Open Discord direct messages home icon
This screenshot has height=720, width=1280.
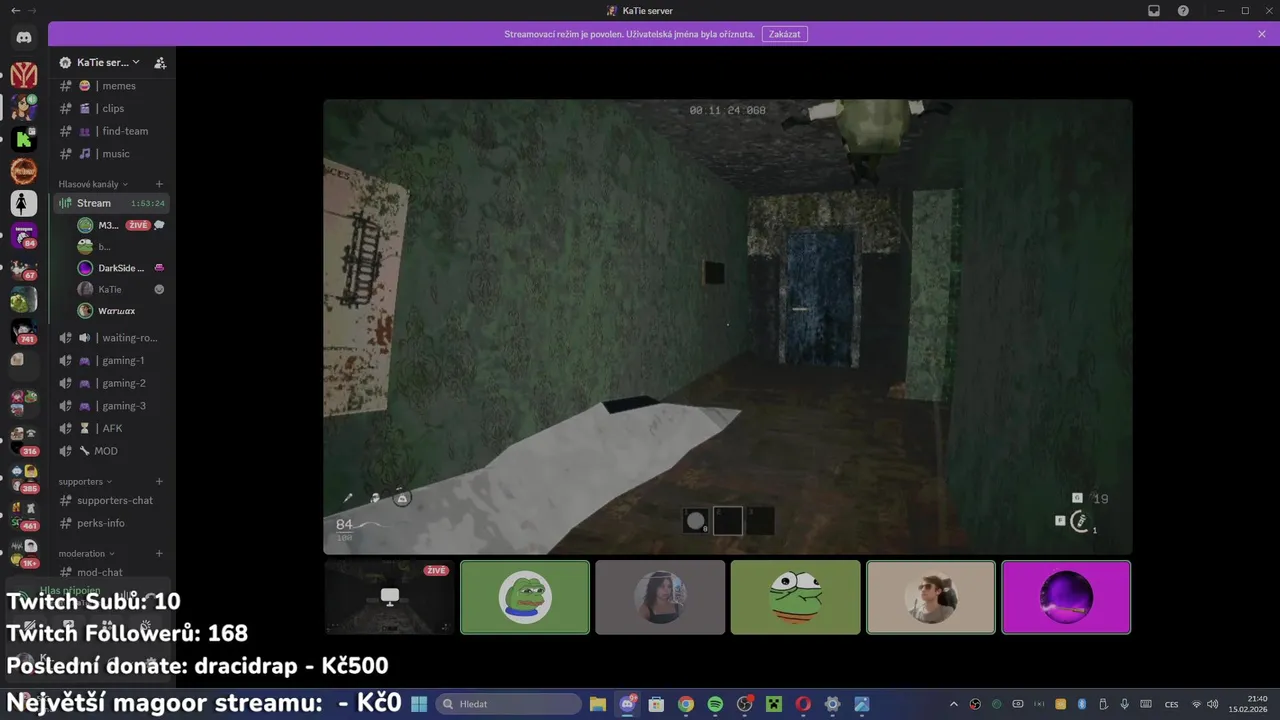(24, 38)
